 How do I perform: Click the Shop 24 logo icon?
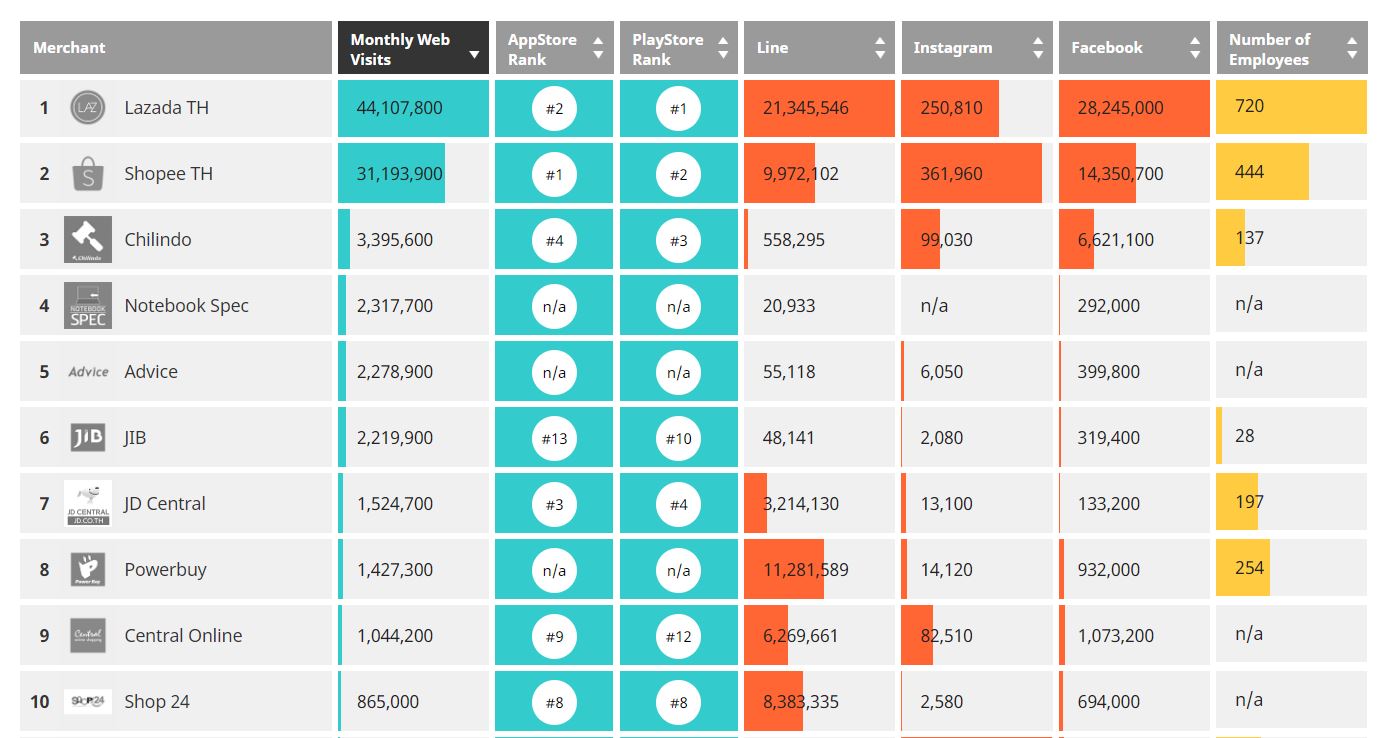[88, 702]
